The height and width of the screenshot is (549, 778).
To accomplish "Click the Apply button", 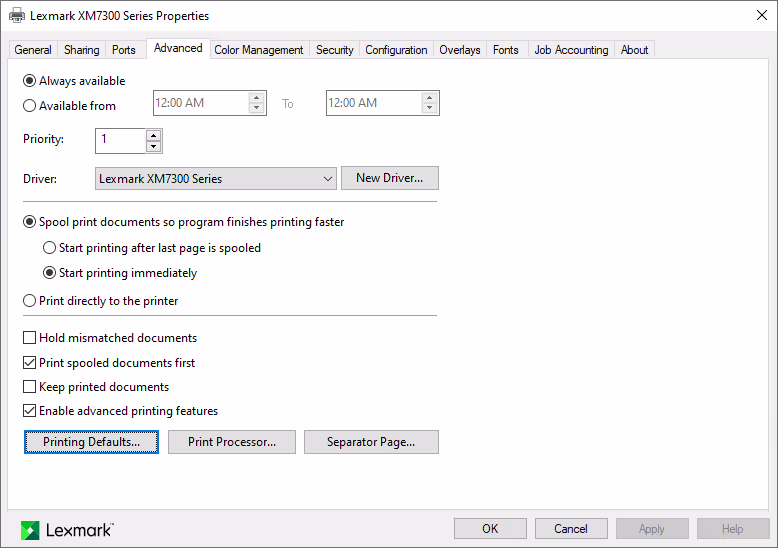I will pyautogui.click(x=652, y=529).
